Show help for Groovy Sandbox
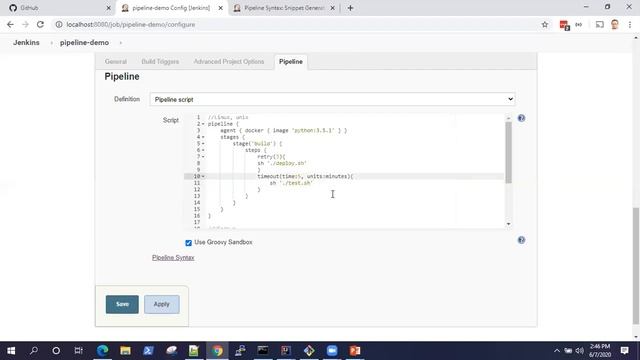Image resolution: width=640 pixels, height=360 pixels. (x=521, y=240)
